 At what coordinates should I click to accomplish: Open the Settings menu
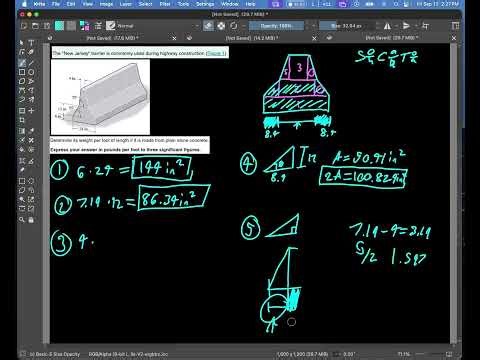coord(205,4)
